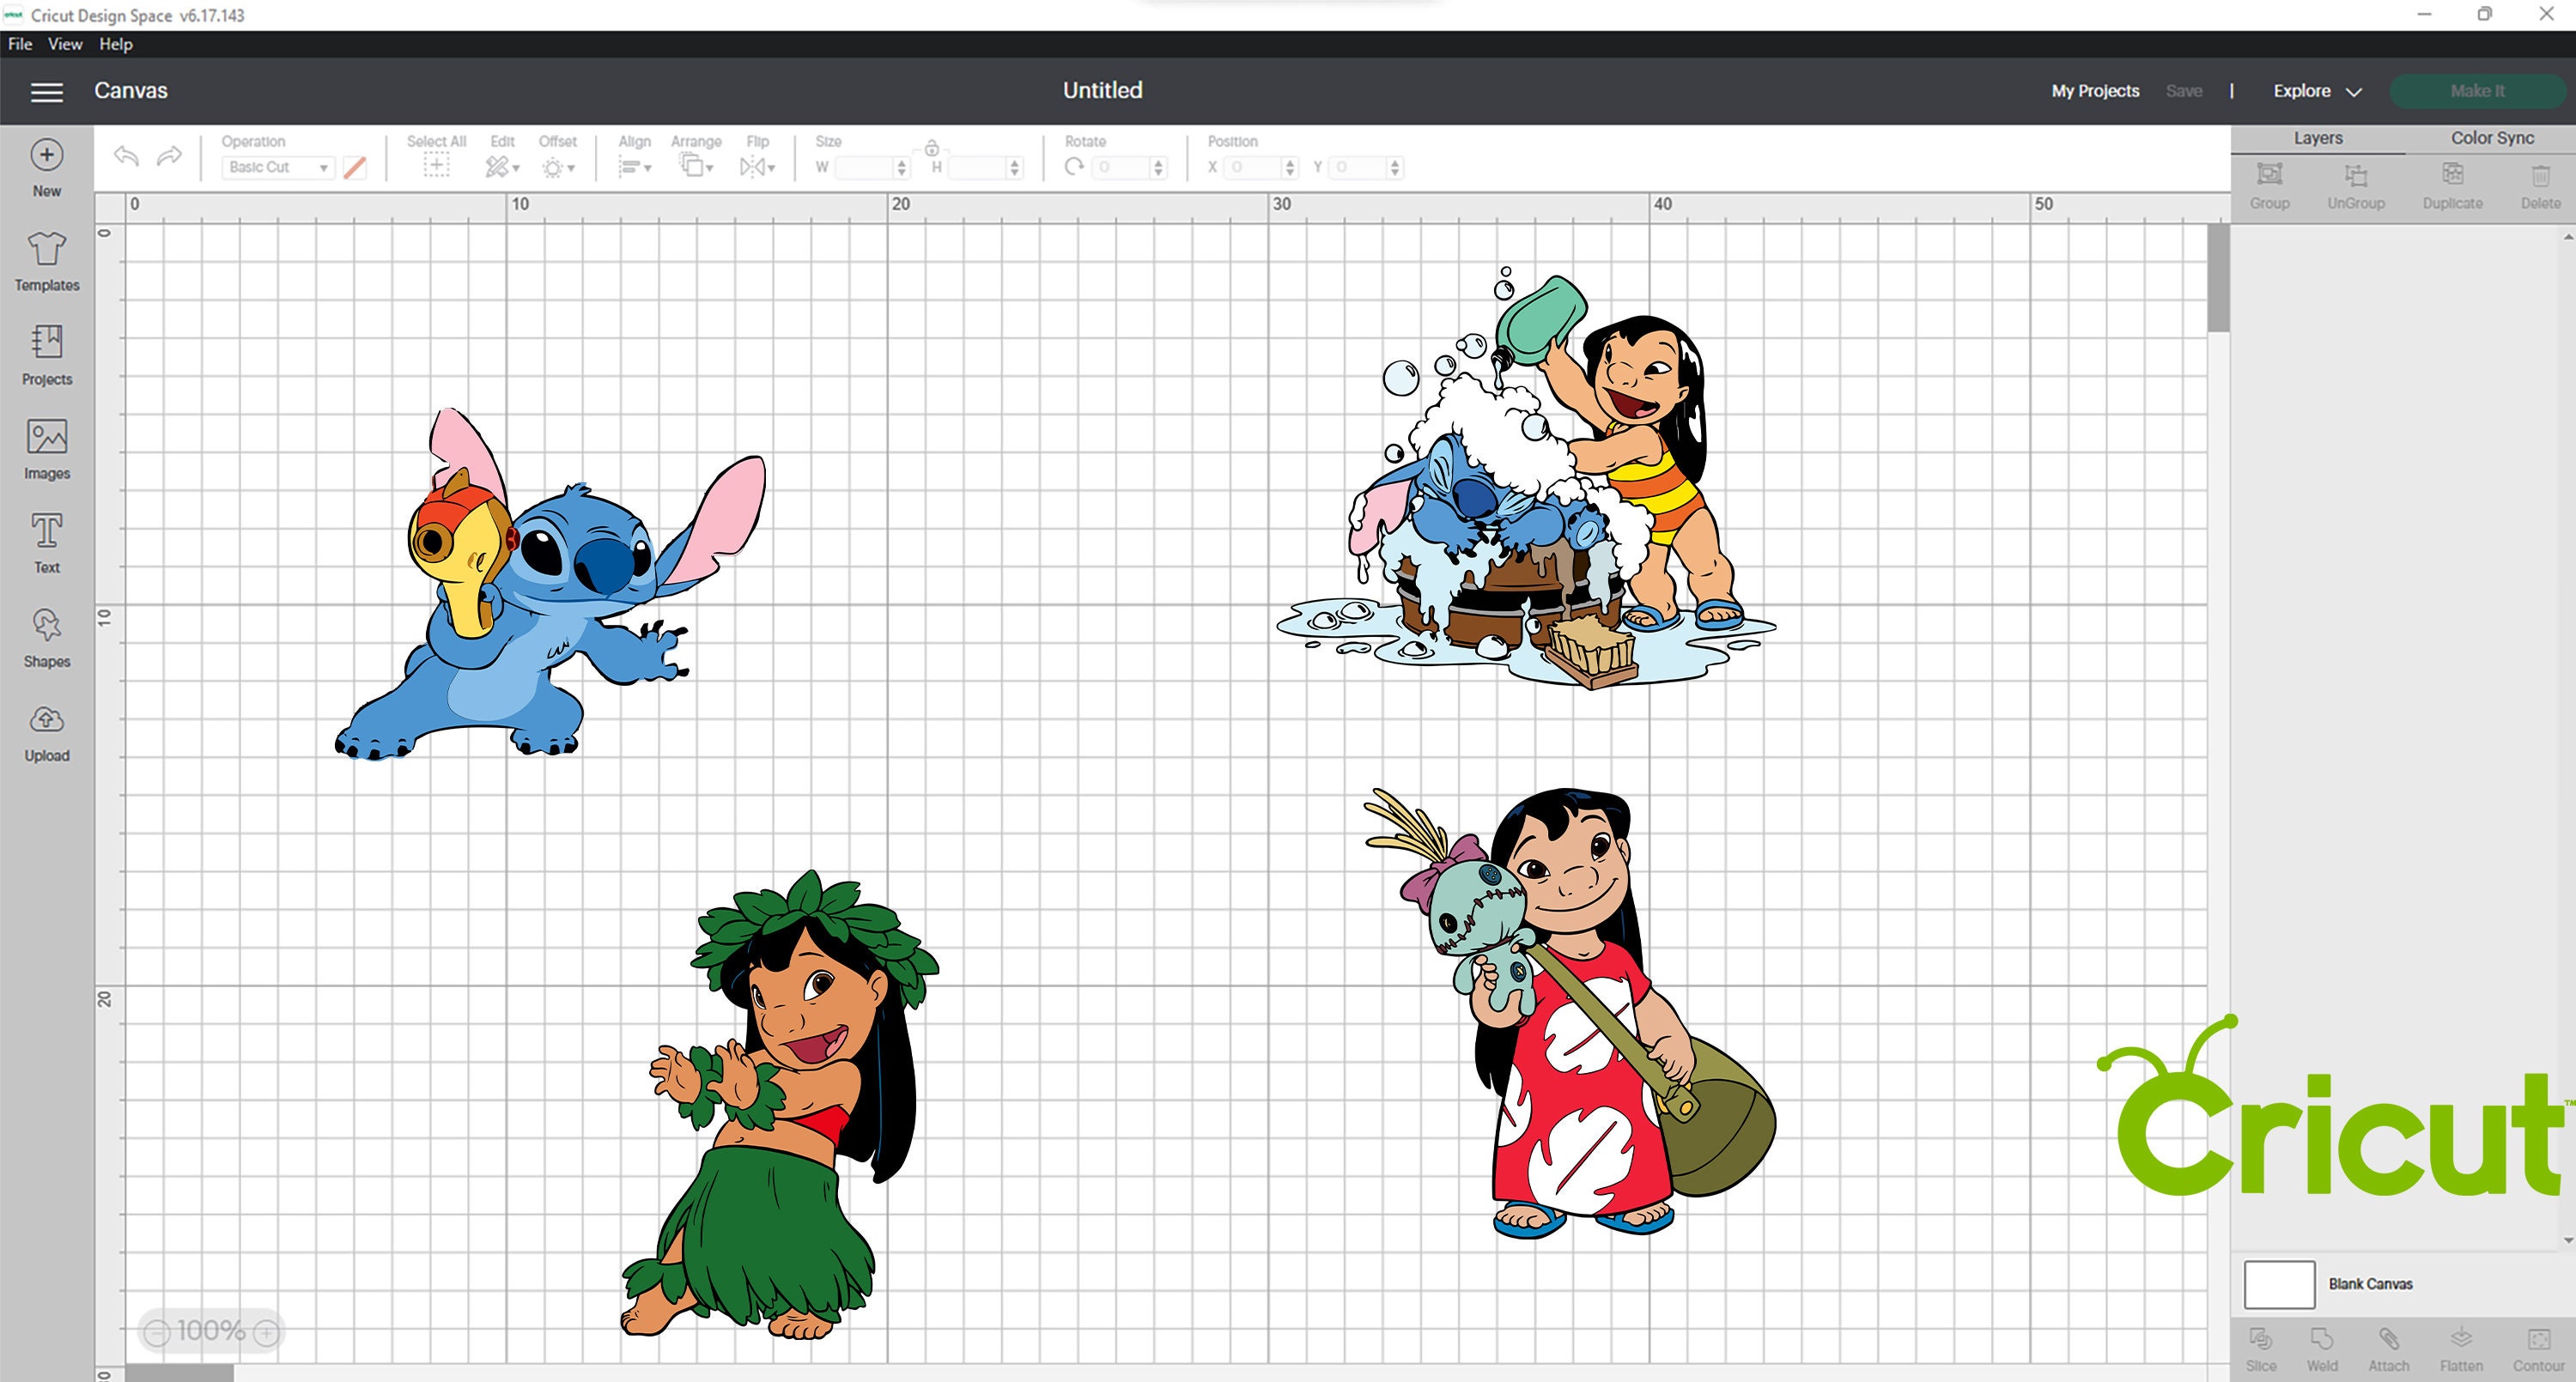
Task: Switch to the Layers tab
Action: (x=2317, y=138)
